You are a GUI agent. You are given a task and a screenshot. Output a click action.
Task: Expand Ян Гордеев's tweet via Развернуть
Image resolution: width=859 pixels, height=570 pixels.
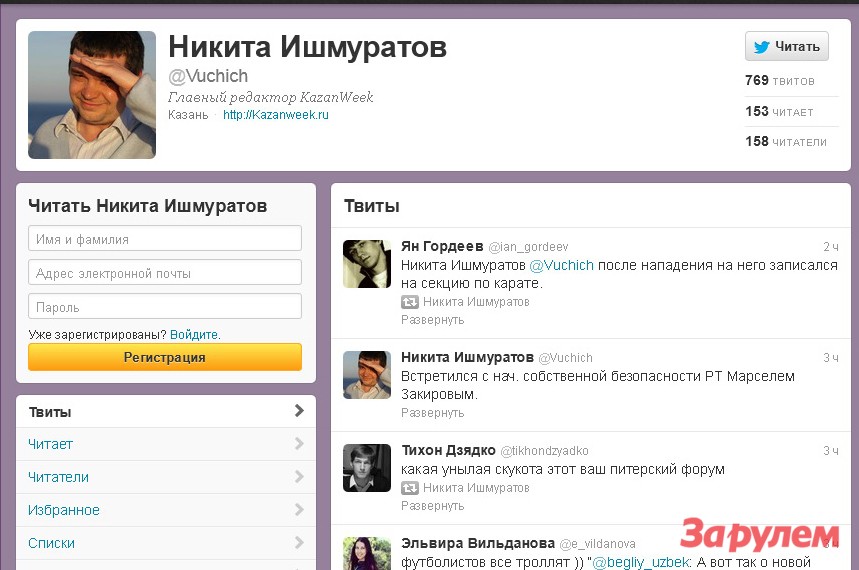click(432, 320)
